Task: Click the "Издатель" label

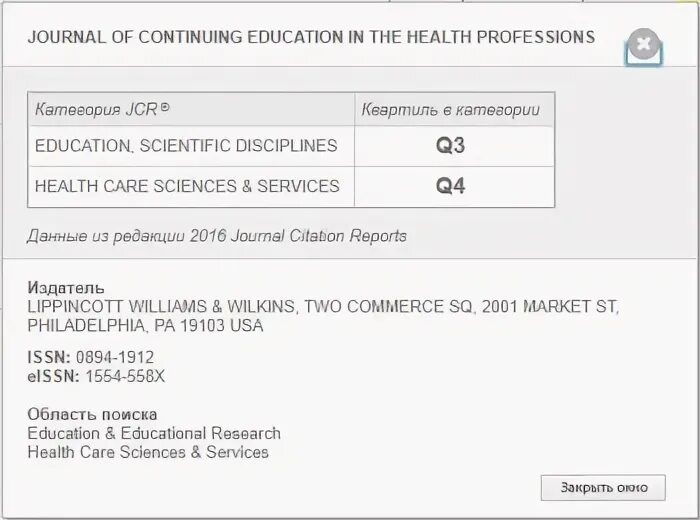Action: (66, 288)
